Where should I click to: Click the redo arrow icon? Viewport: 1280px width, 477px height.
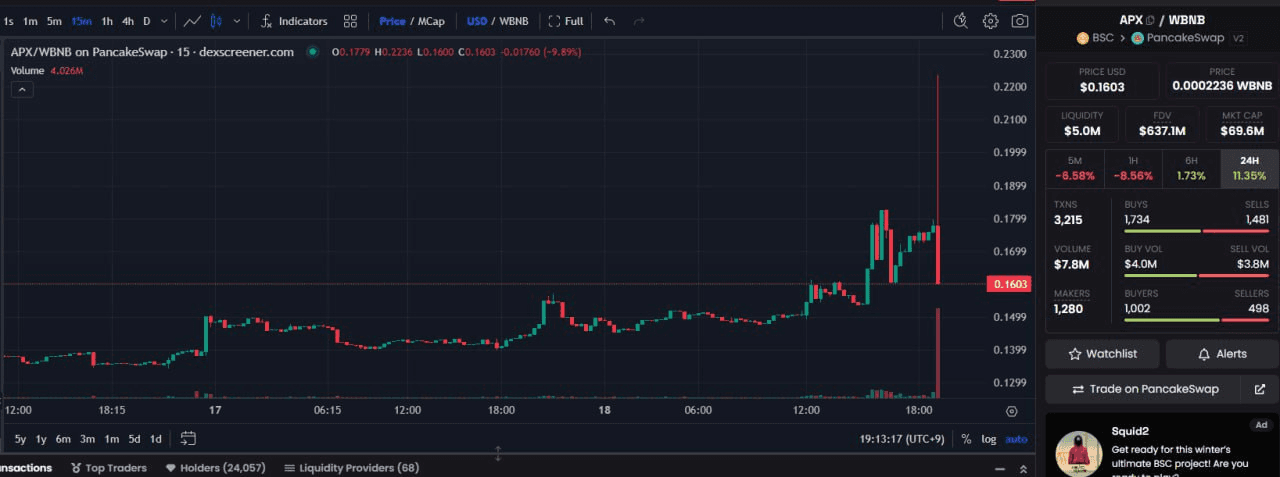tap(639, 21)
